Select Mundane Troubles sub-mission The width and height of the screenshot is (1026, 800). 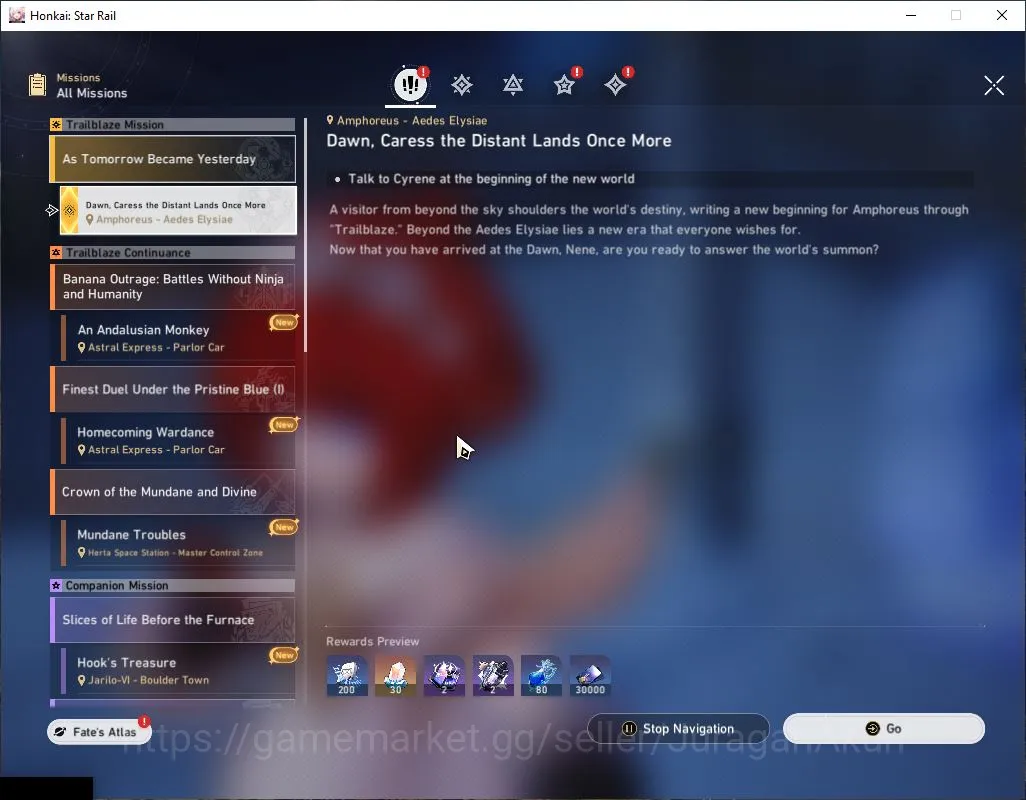pos(178,542)
